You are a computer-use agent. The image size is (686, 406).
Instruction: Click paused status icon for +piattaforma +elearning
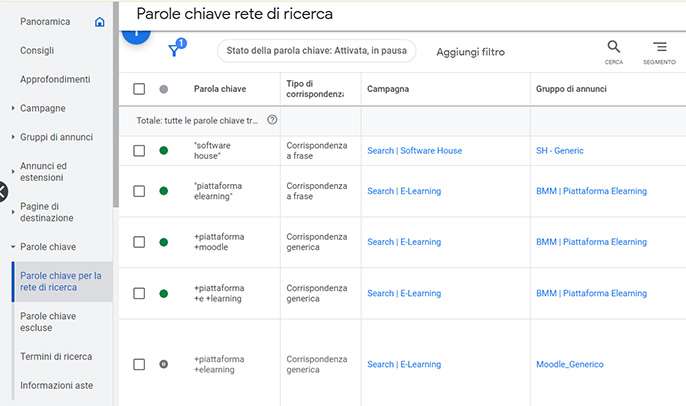pos(164,364)
